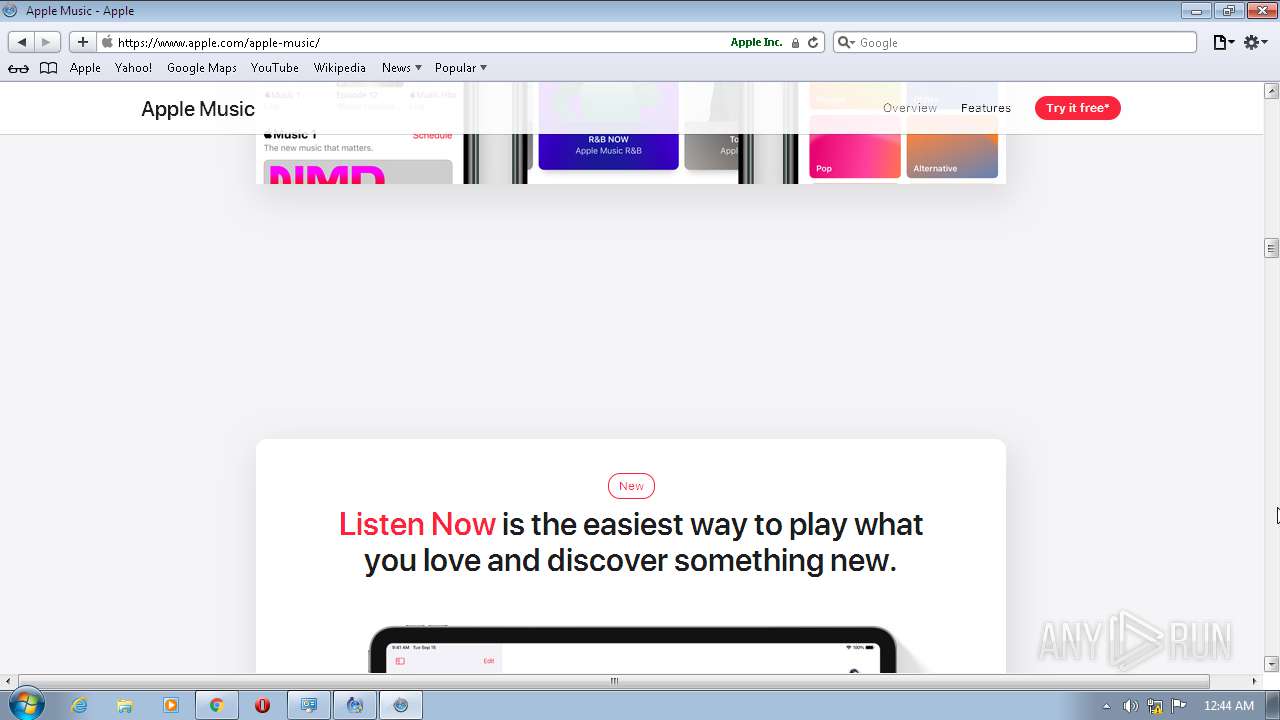Open the Action Center flag icon
Viewport: 1280px width, 720px height.
[1179, 706]
